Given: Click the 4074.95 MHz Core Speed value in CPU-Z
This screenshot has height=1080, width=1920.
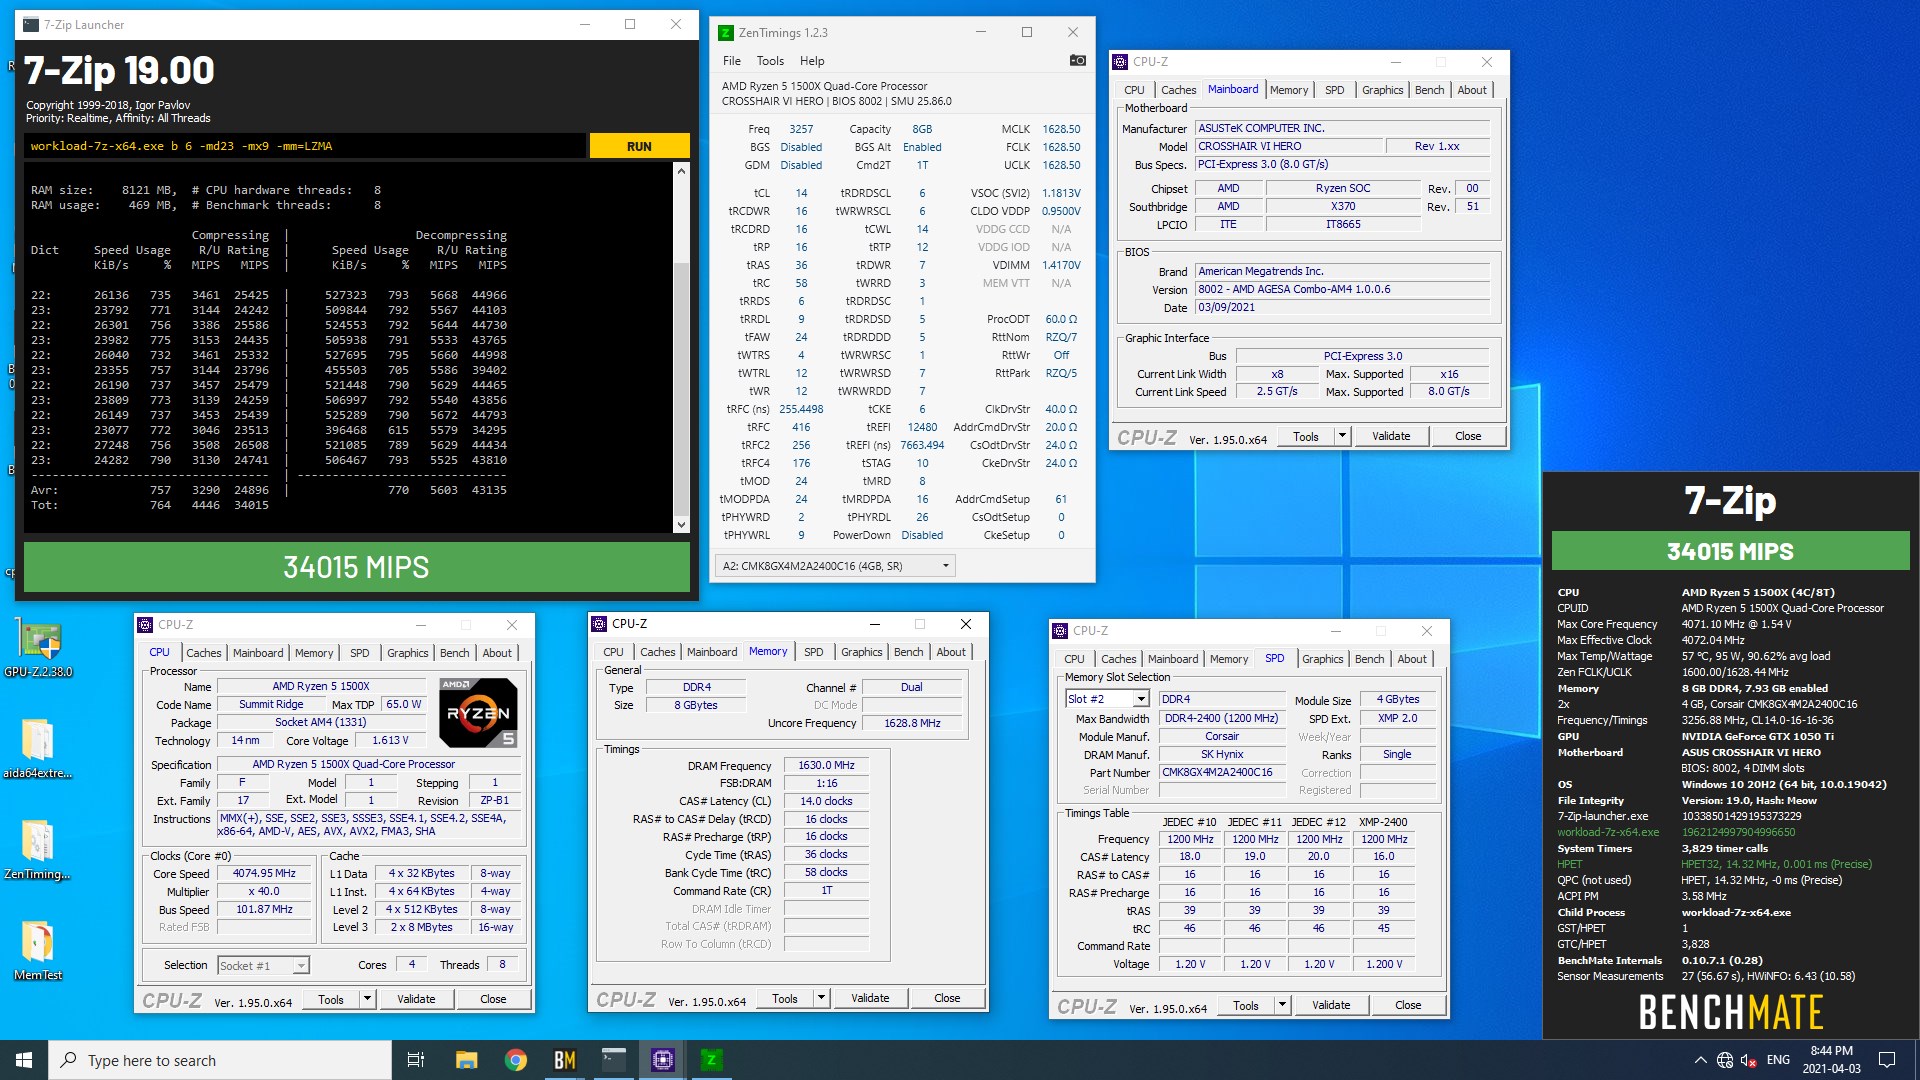Looking at the screenshot, I should coord(264,873).
